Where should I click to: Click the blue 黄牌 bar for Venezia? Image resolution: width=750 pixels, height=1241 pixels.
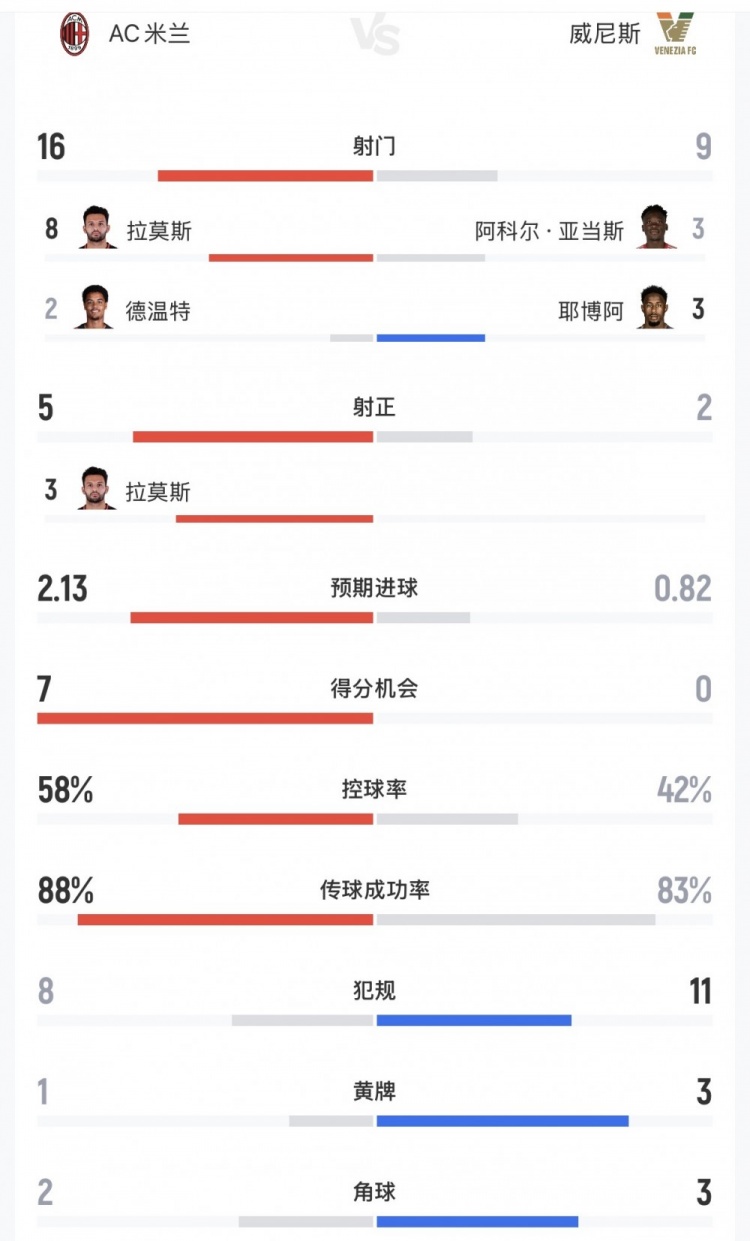click(x=503, y=1121)
